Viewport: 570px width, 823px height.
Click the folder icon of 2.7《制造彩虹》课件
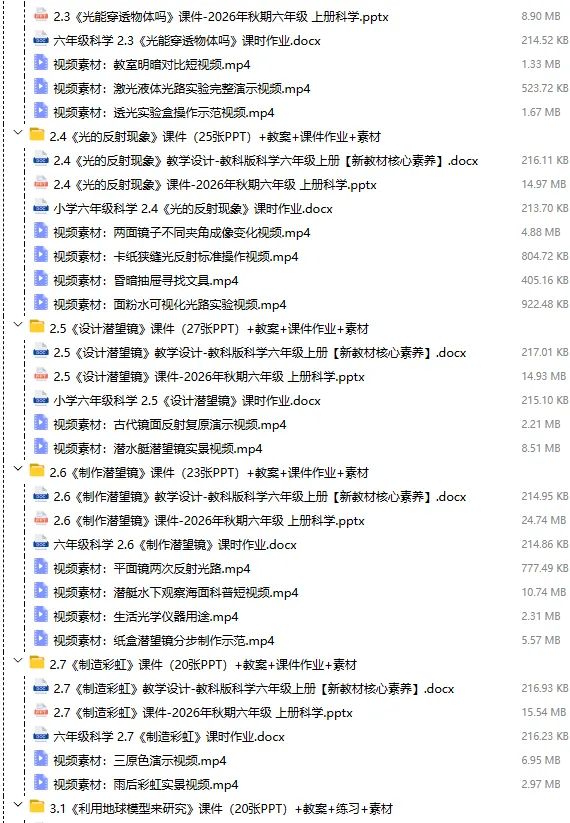pos(37,663)
